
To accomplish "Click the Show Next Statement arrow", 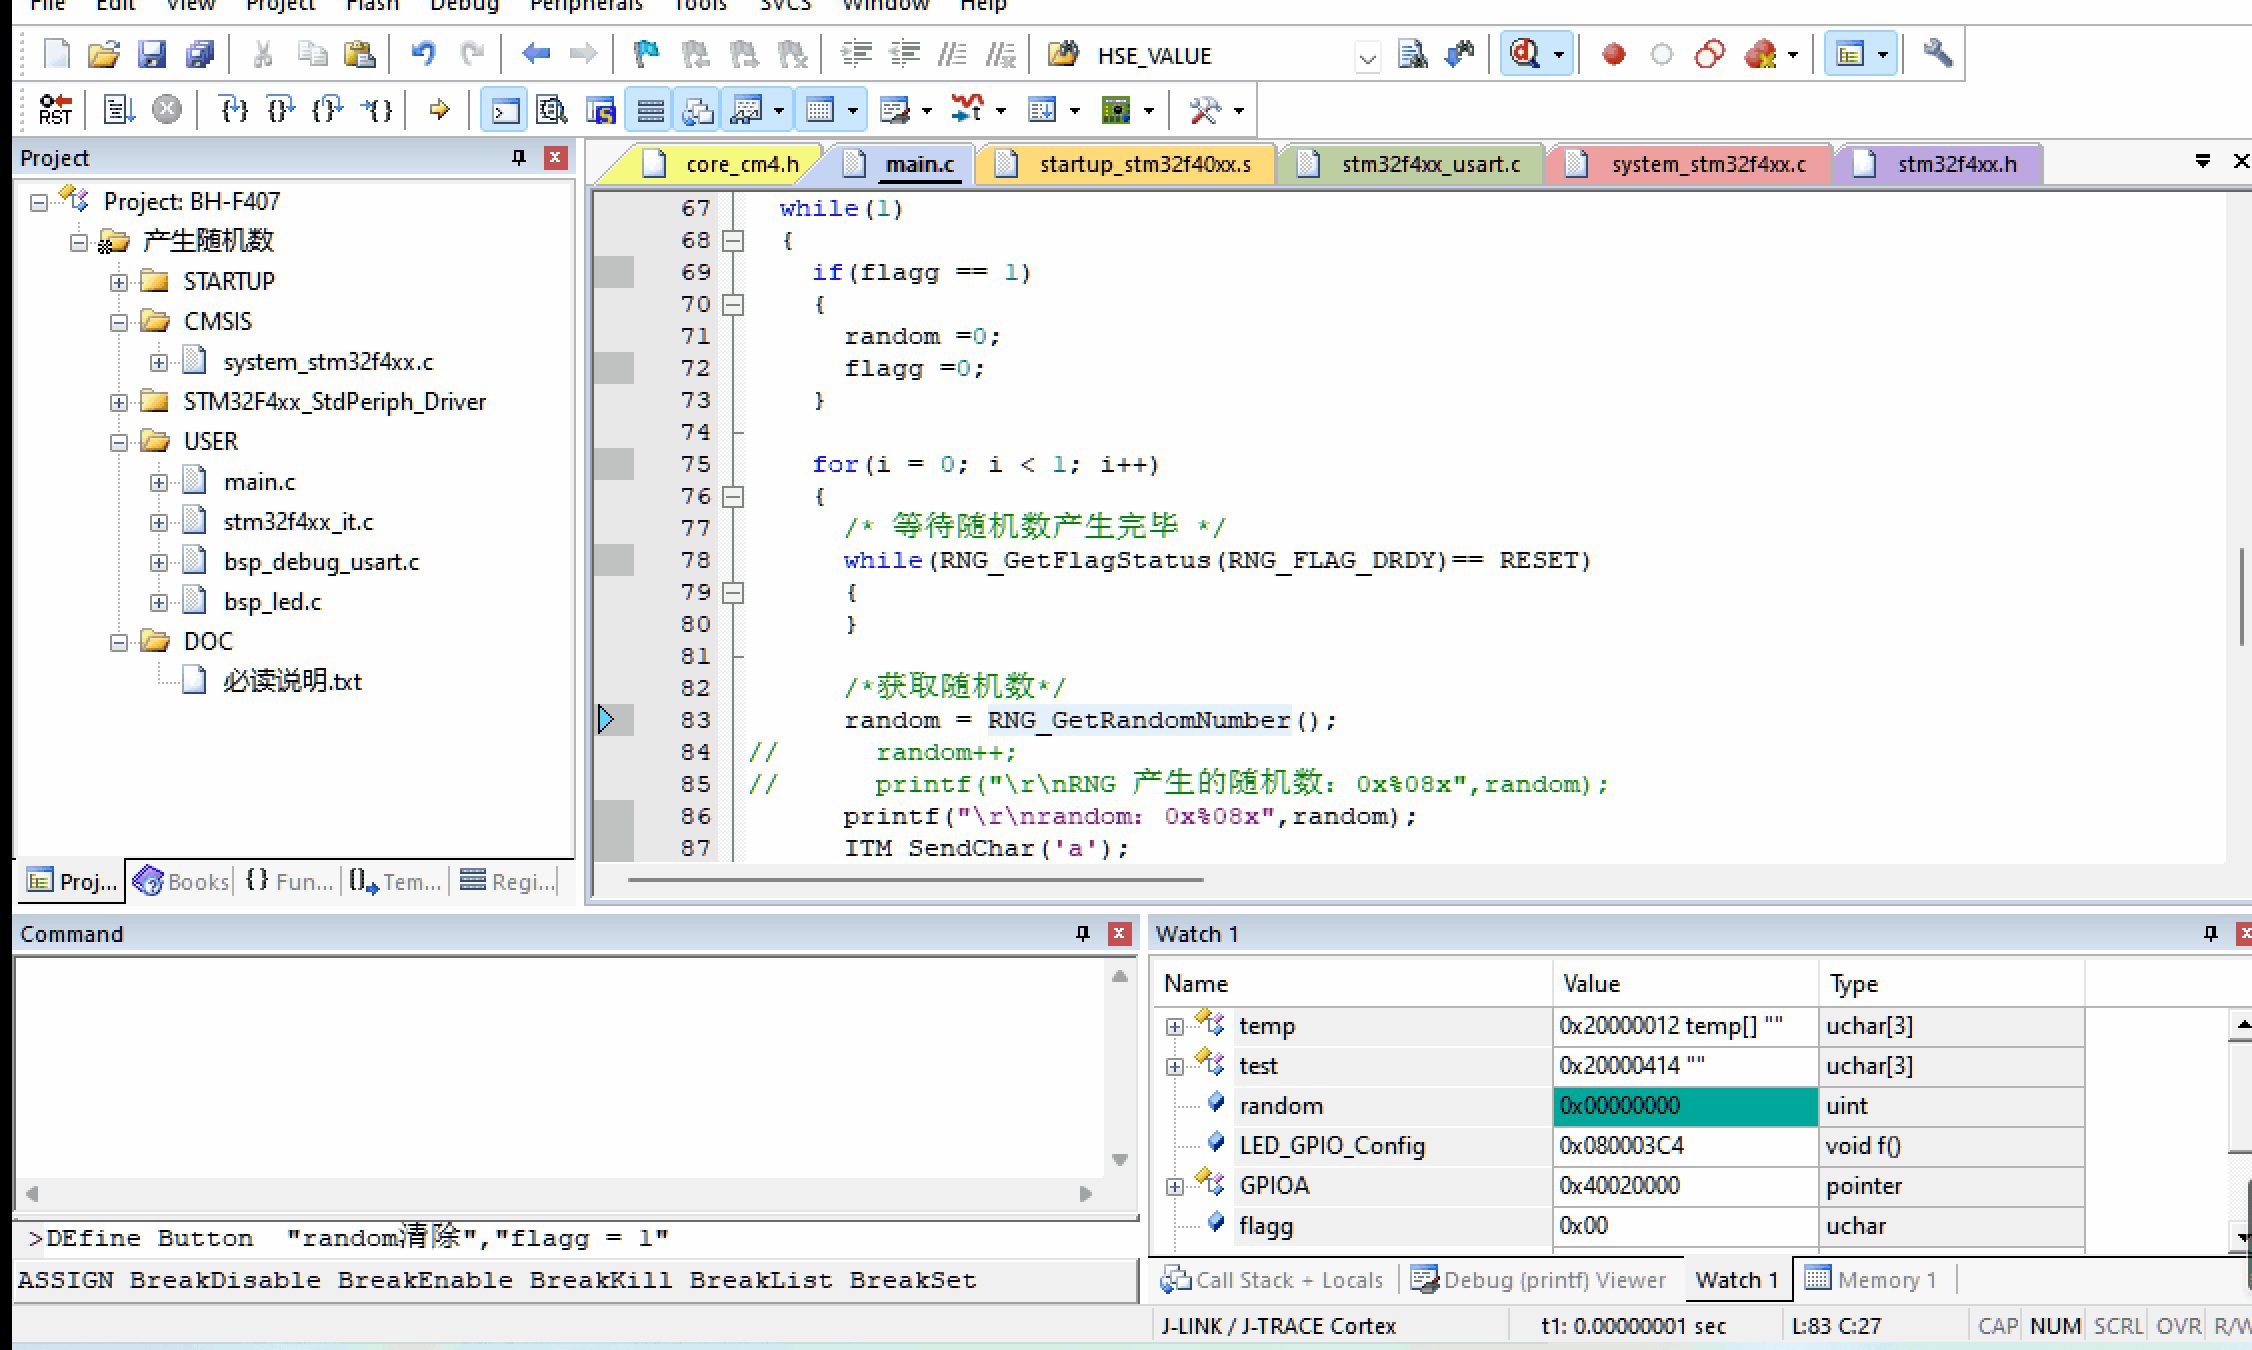I will pyautogui.click(x=438, y=109).
